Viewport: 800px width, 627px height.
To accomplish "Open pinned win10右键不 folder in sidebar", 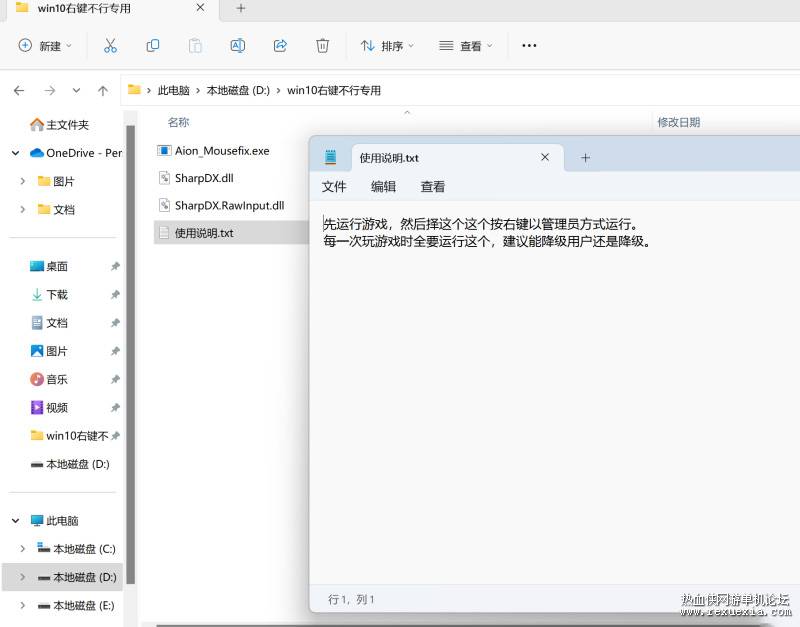I will (x=69, y=436).
